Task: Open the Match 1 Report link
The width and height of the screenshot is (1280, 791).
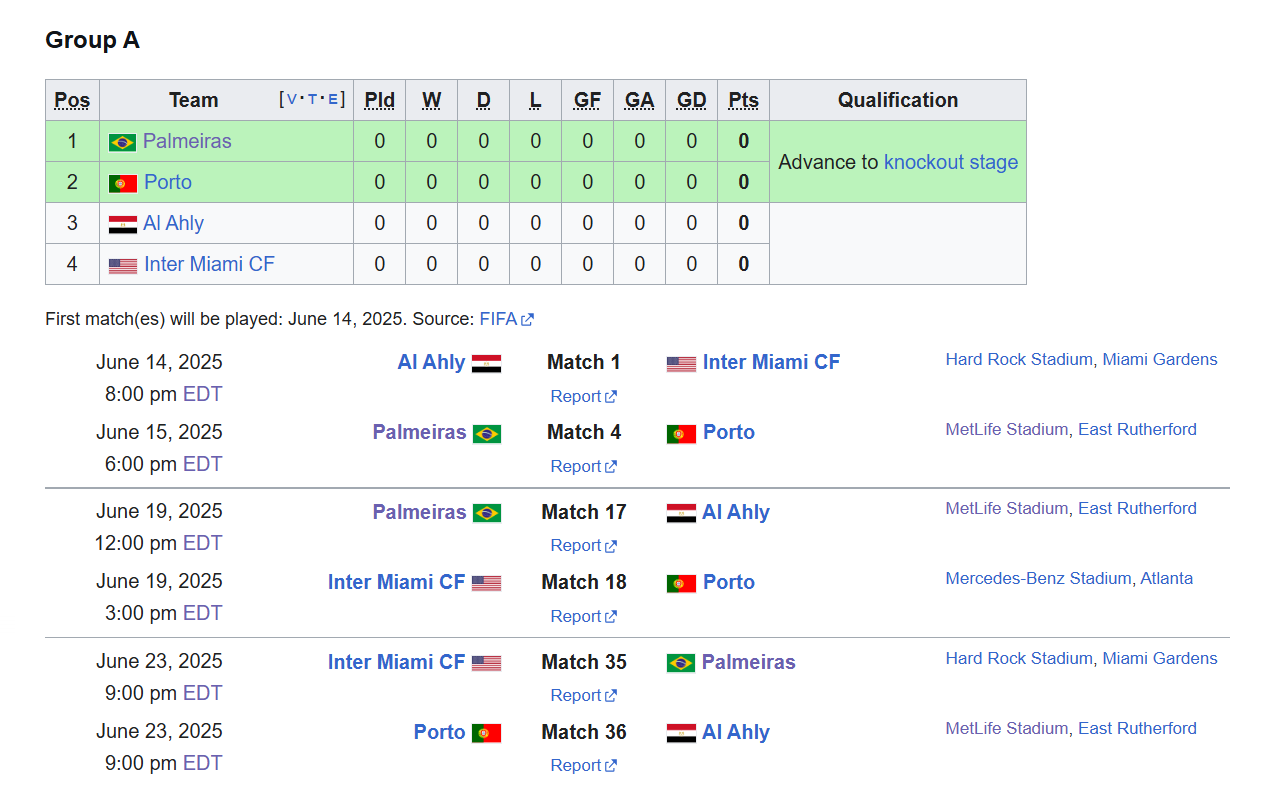Action: [583, 396]
